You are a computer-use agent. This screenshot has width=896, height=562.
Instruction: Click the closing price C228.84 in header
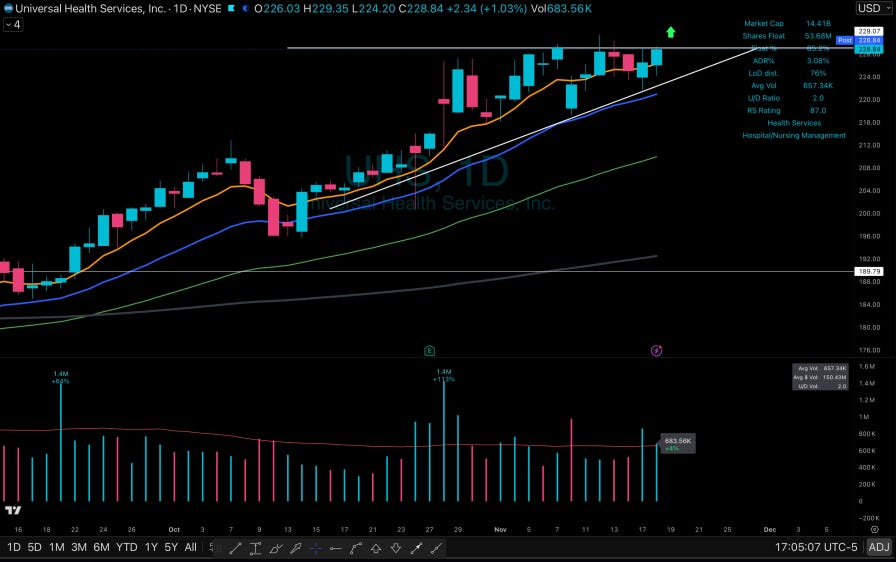(421, 9)
